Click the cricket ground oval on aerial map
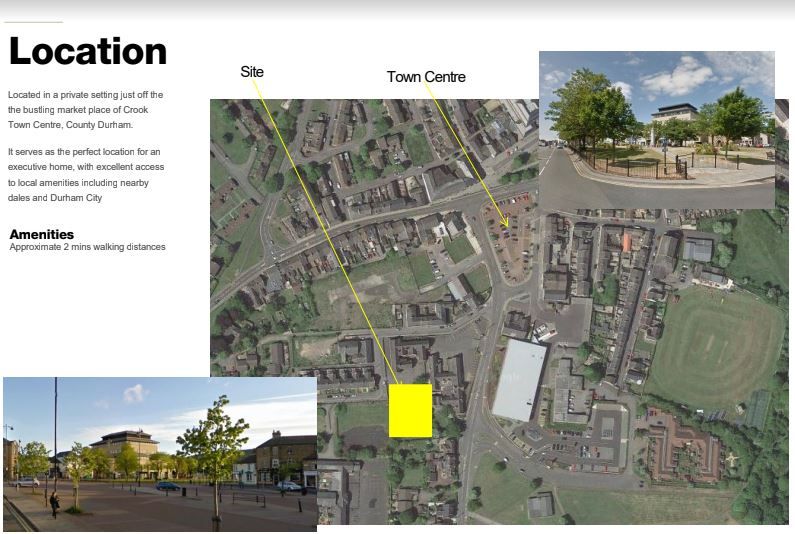The width and height of the screenshot is (795, 534). tap(714, 347)
